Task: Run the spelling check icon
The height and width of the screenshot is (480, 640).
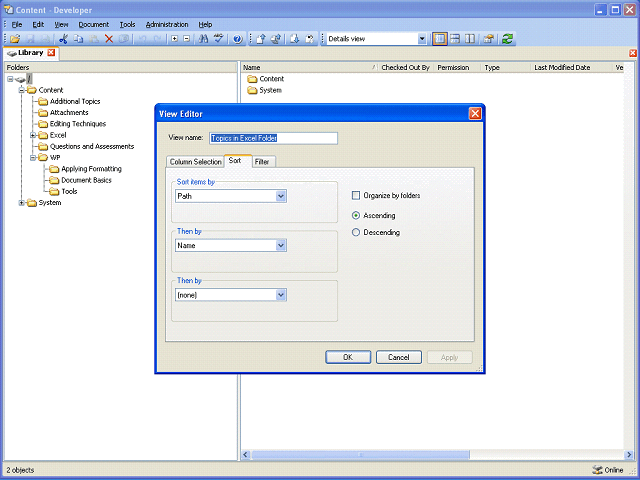Action: tap(219, 39)
